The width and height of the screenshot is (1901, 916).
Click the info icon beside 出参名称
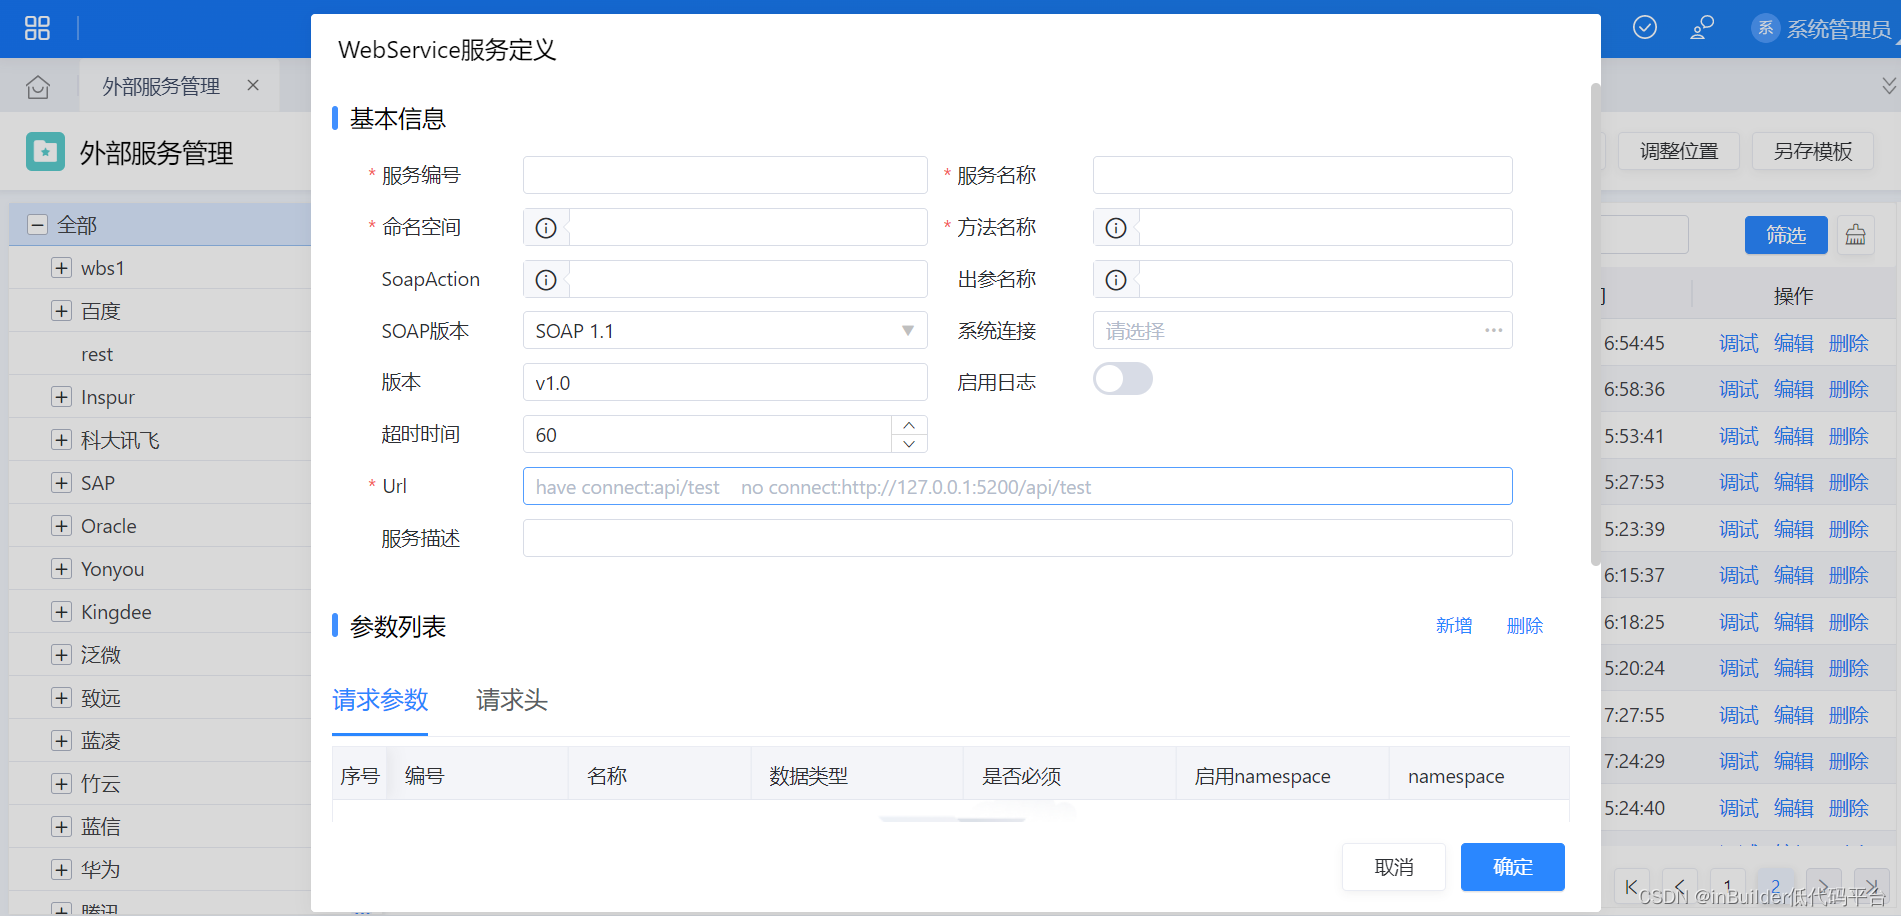tap(1116, 280)
